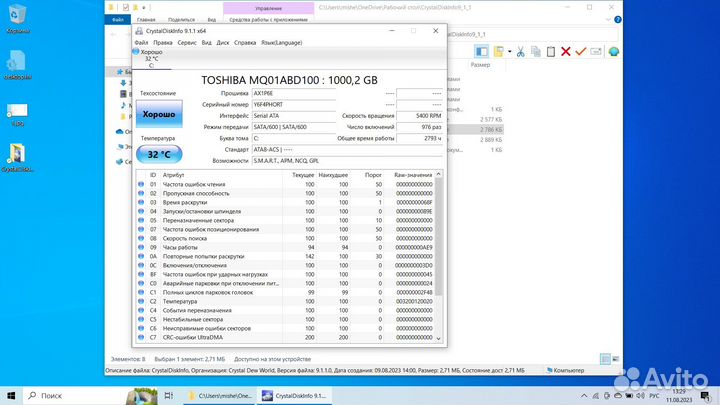This screenshot has width=720, height=405.
Task: Click the Серийный номер field
Action: (x=294, y=105)
